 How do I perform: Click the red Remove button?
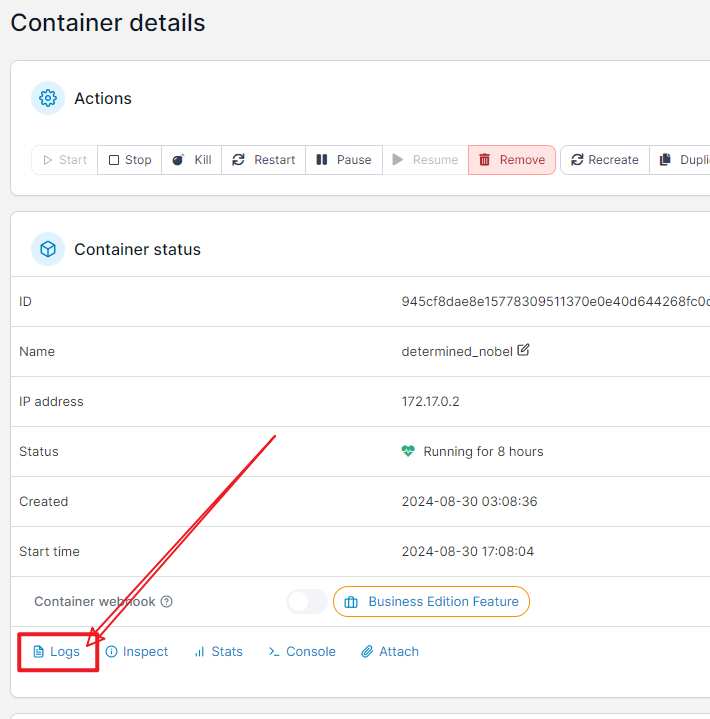pos(512,160)
